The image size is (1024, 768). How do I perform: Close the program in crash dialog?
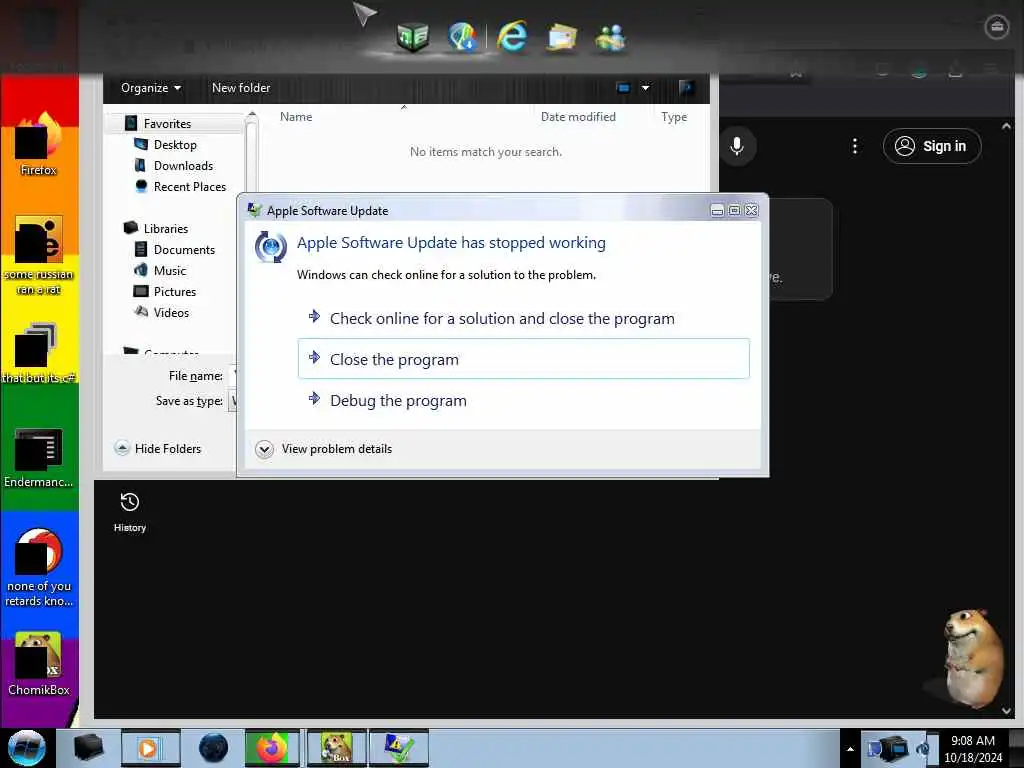pyautogui.click(x=523, y=359)
